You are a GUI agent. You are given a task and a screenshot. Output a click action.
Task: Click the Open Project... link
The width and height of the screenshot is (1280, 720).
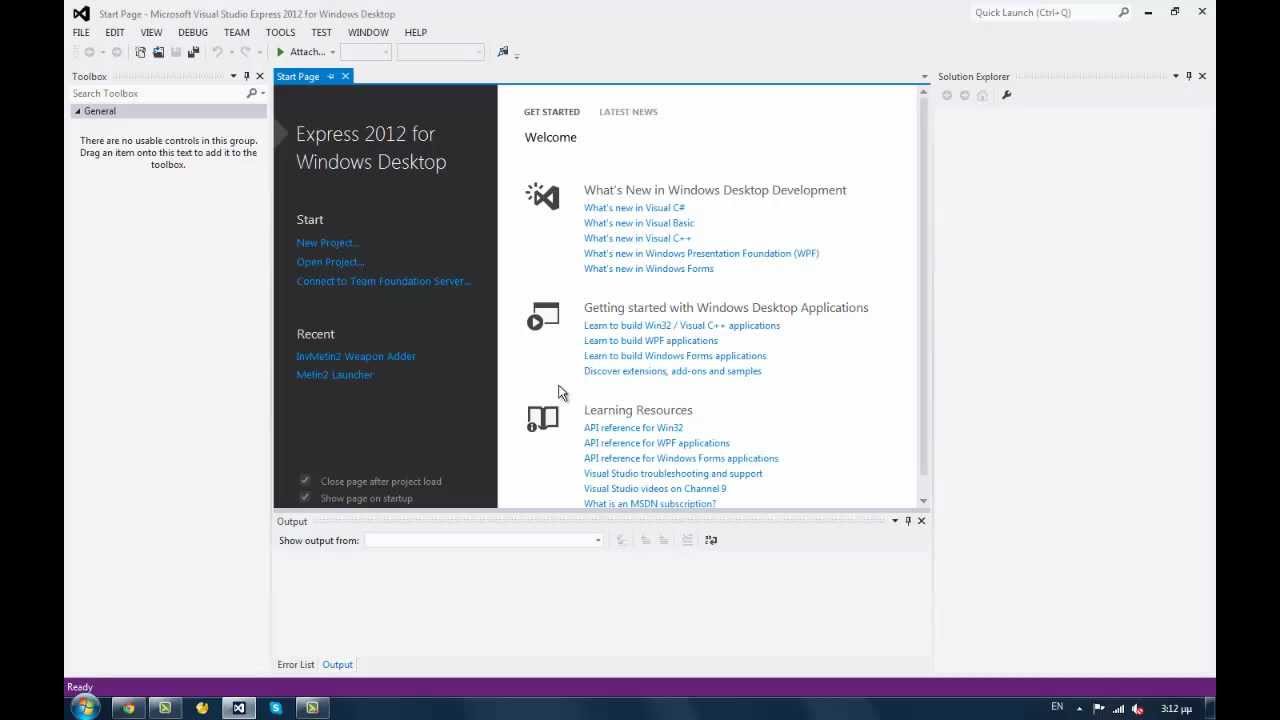[x=330, y=262]
